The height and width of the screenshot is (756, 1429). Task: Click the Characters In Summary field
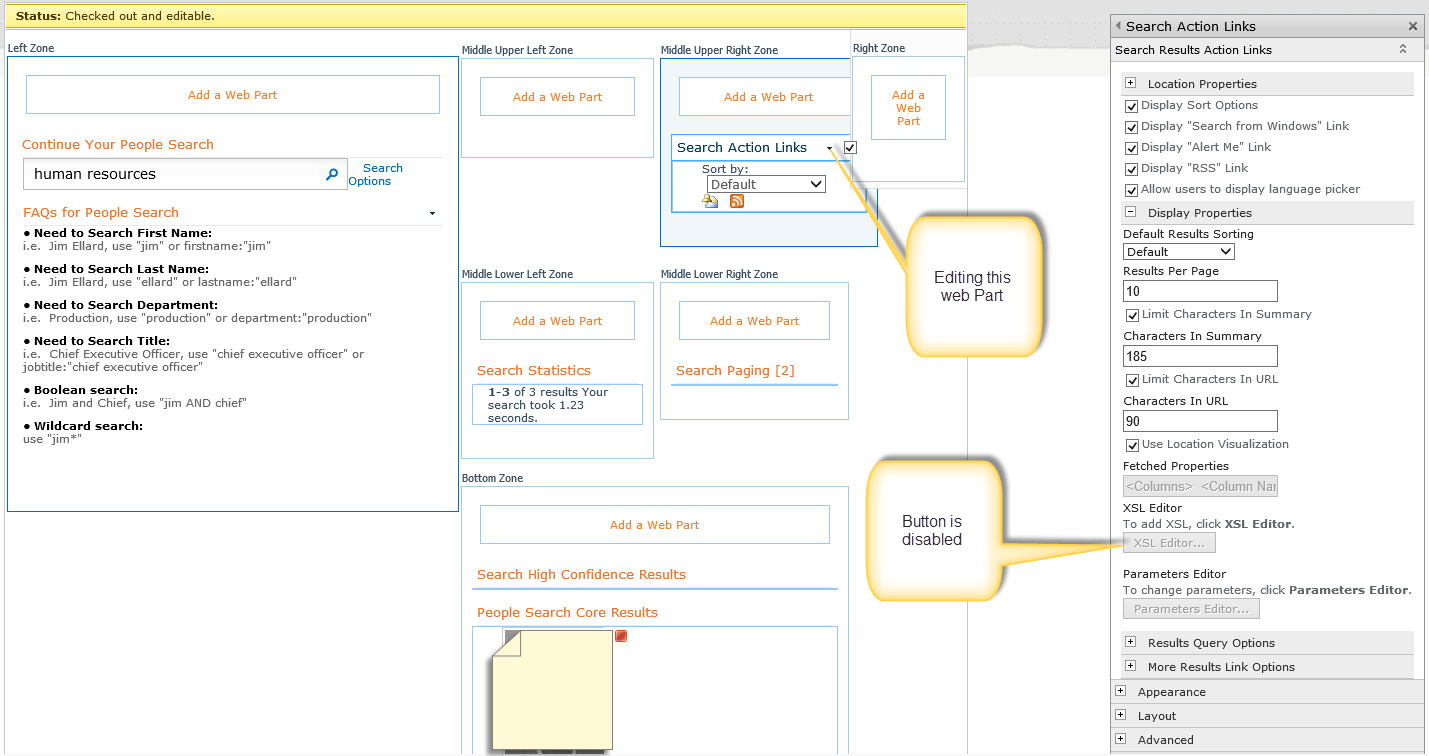tap(1200, 356)
